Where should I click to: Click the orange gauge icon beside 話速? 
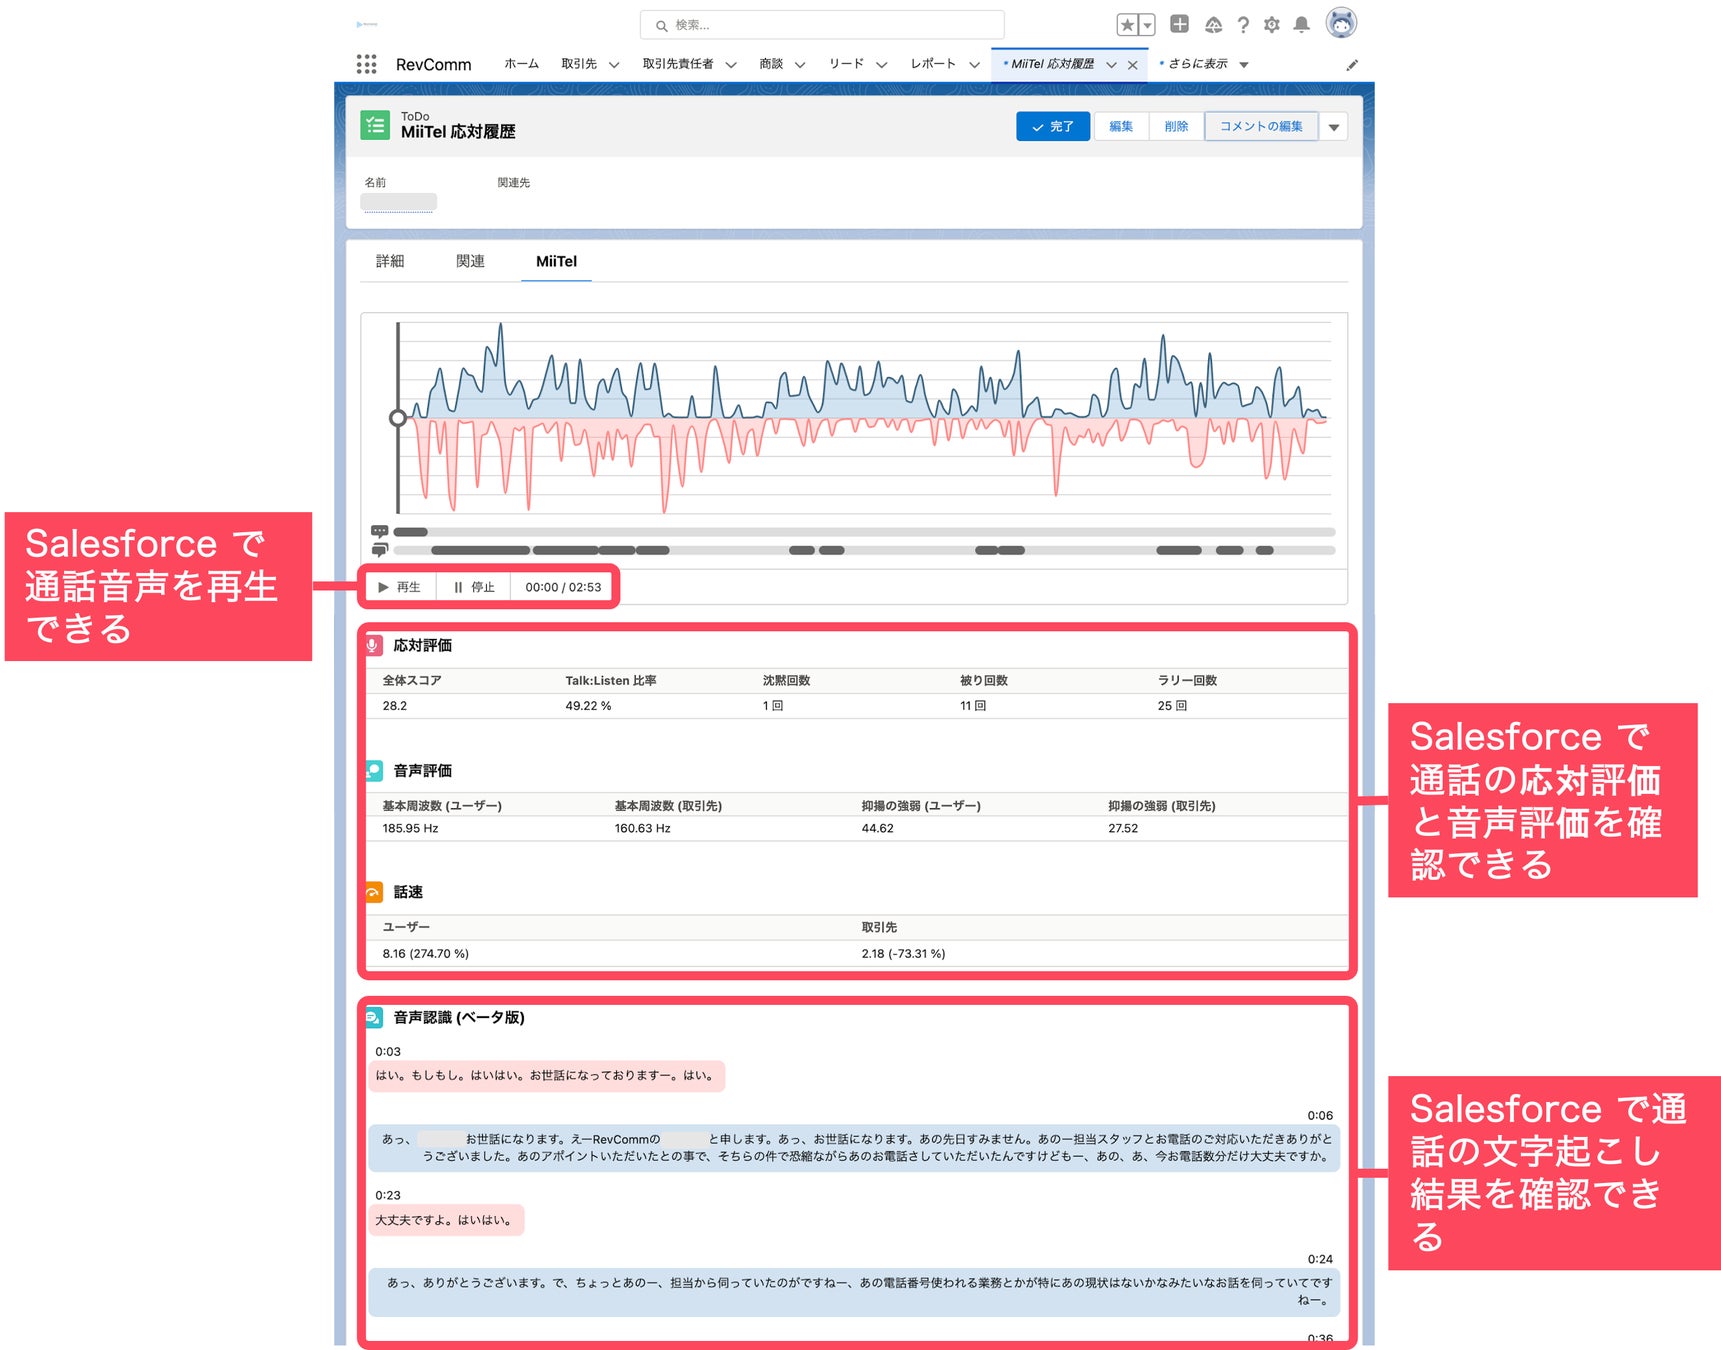[373, 892]
